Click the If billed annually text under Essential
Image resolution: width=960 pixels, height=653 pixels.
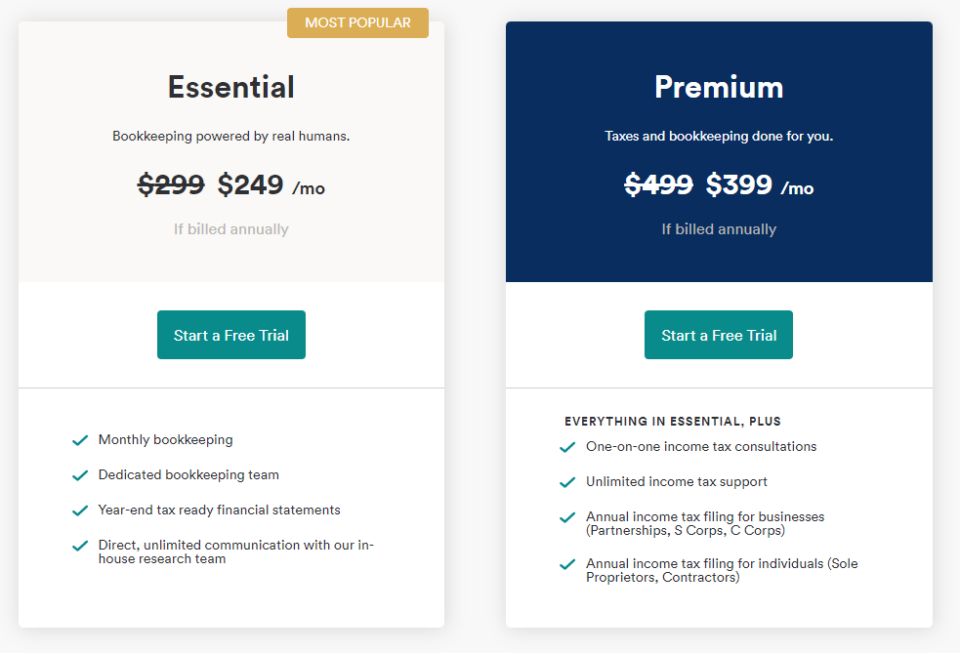click(x=231, y=229)
